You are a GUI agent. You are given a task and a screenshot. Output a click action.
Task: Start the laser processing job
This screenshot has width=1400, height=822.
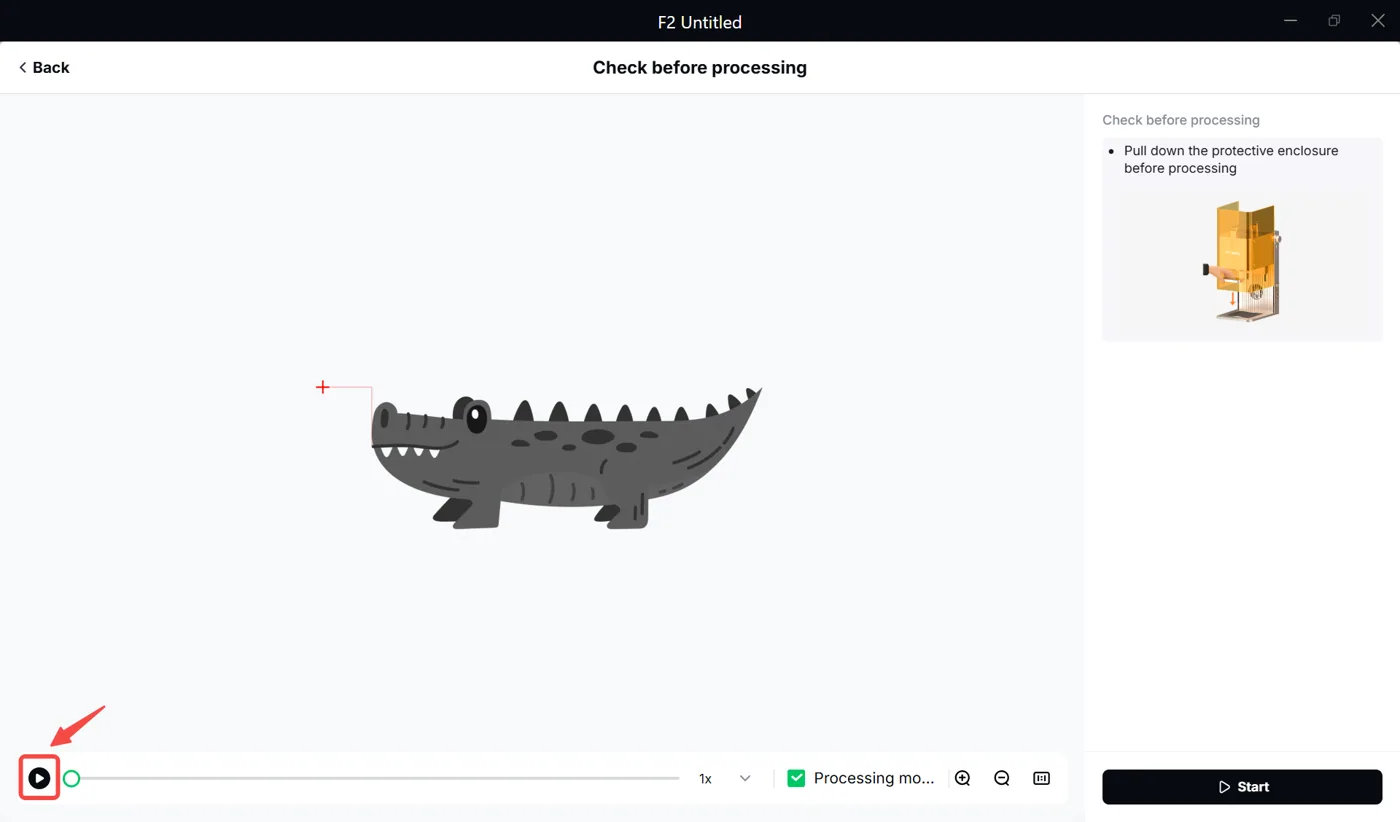pyautogui.click(x=1242, y=787)
